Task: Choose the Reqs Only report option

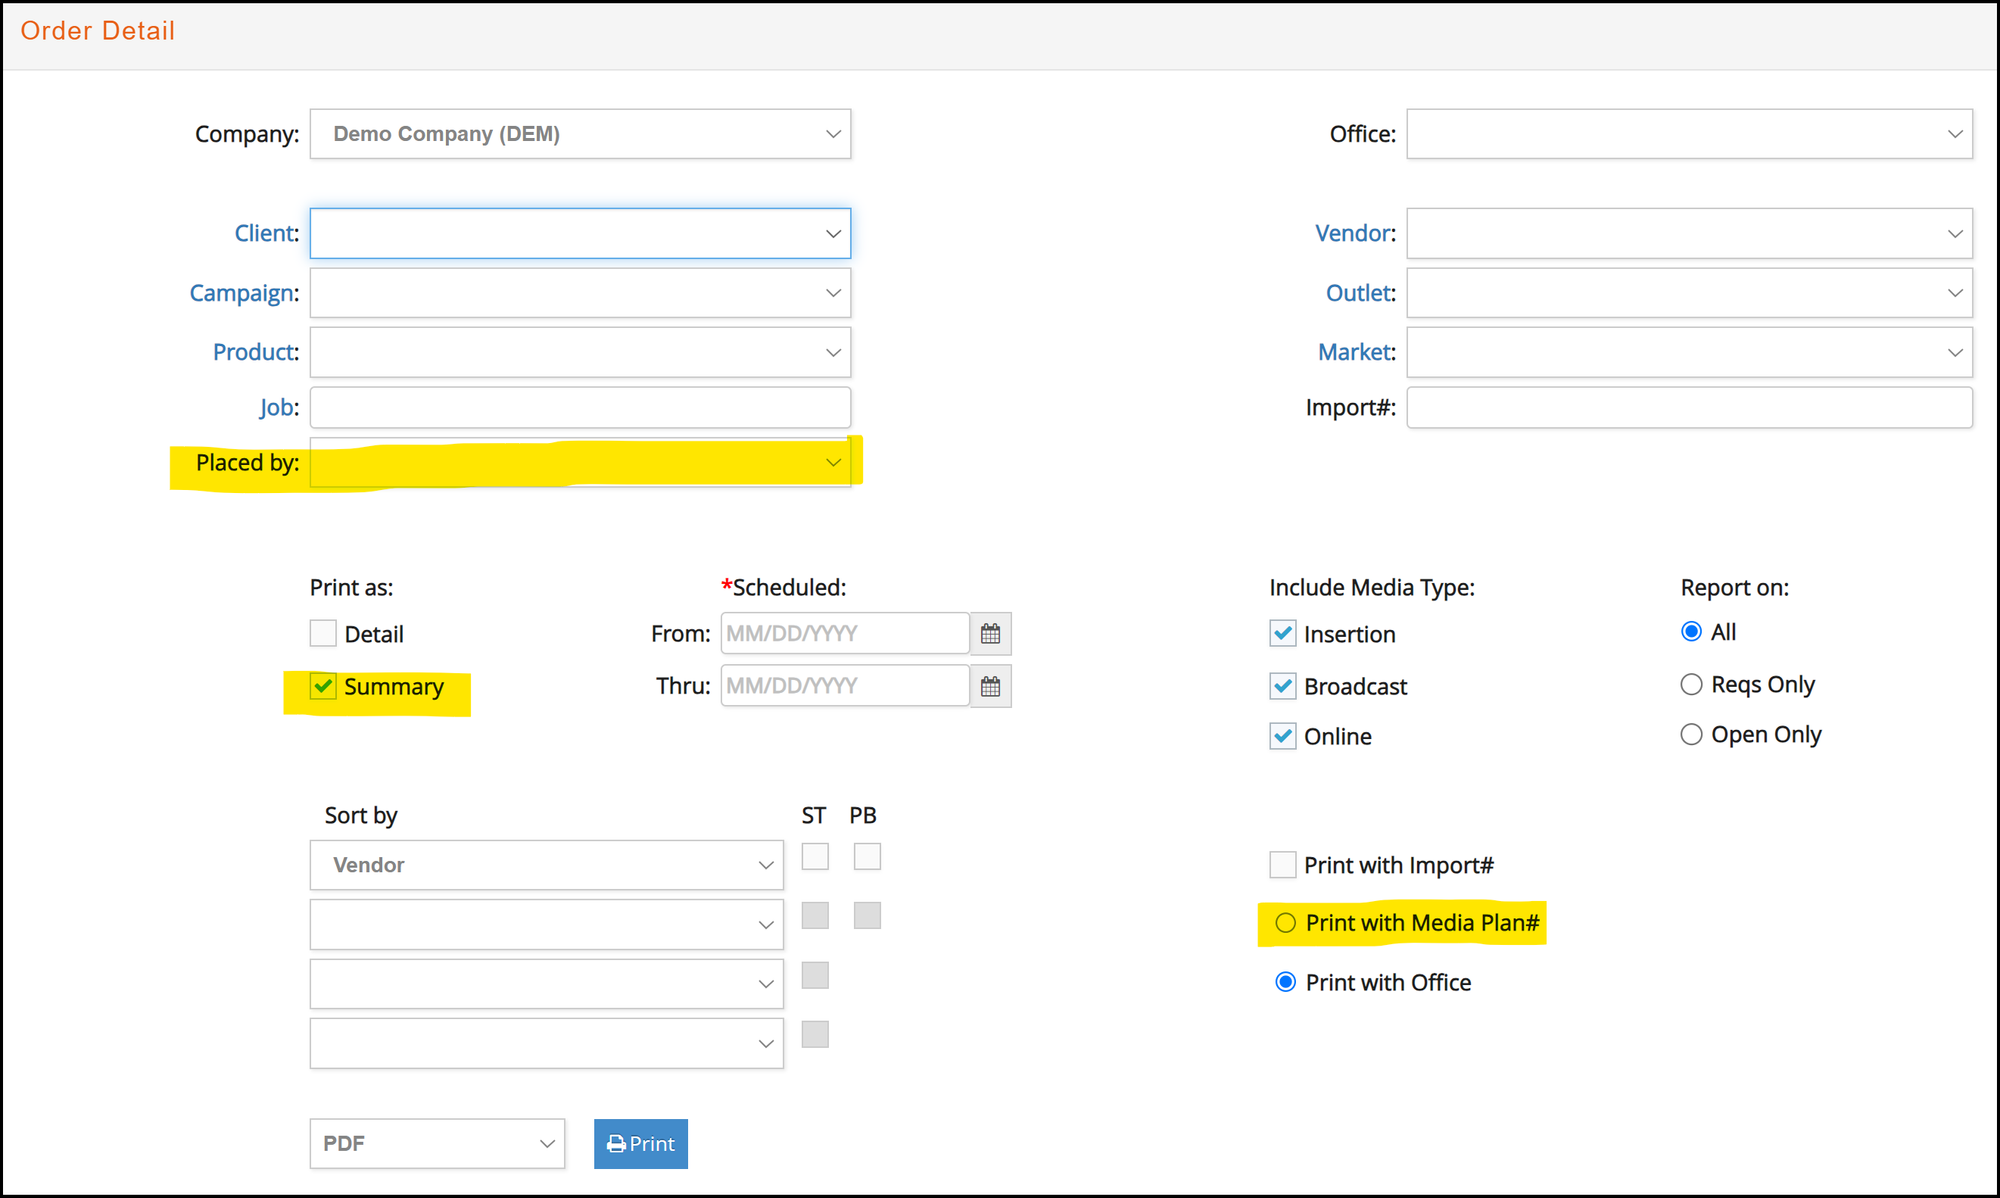Action: tap(1691, 685)
